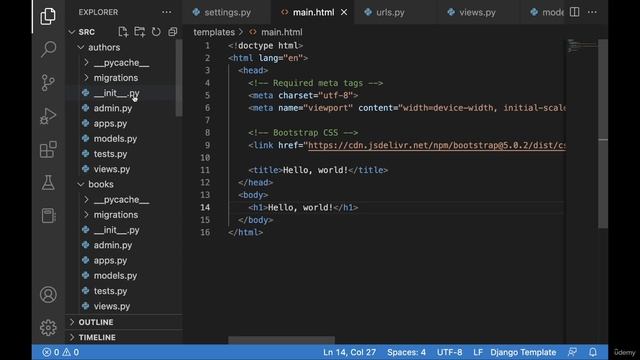Screen dimensions: 640x360
Task: Close the main.html tab
Action: (x=344, y=12)
